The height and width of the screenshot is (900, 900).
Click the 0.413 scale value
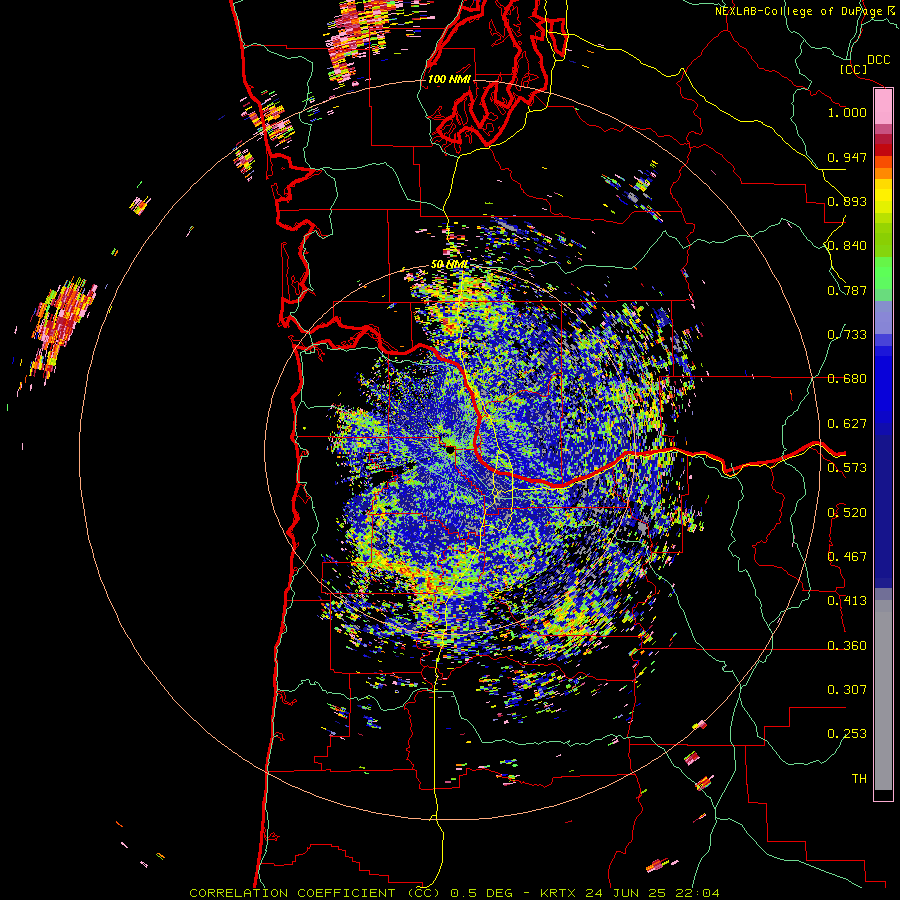pyautogui.click(x=847, y=601)
